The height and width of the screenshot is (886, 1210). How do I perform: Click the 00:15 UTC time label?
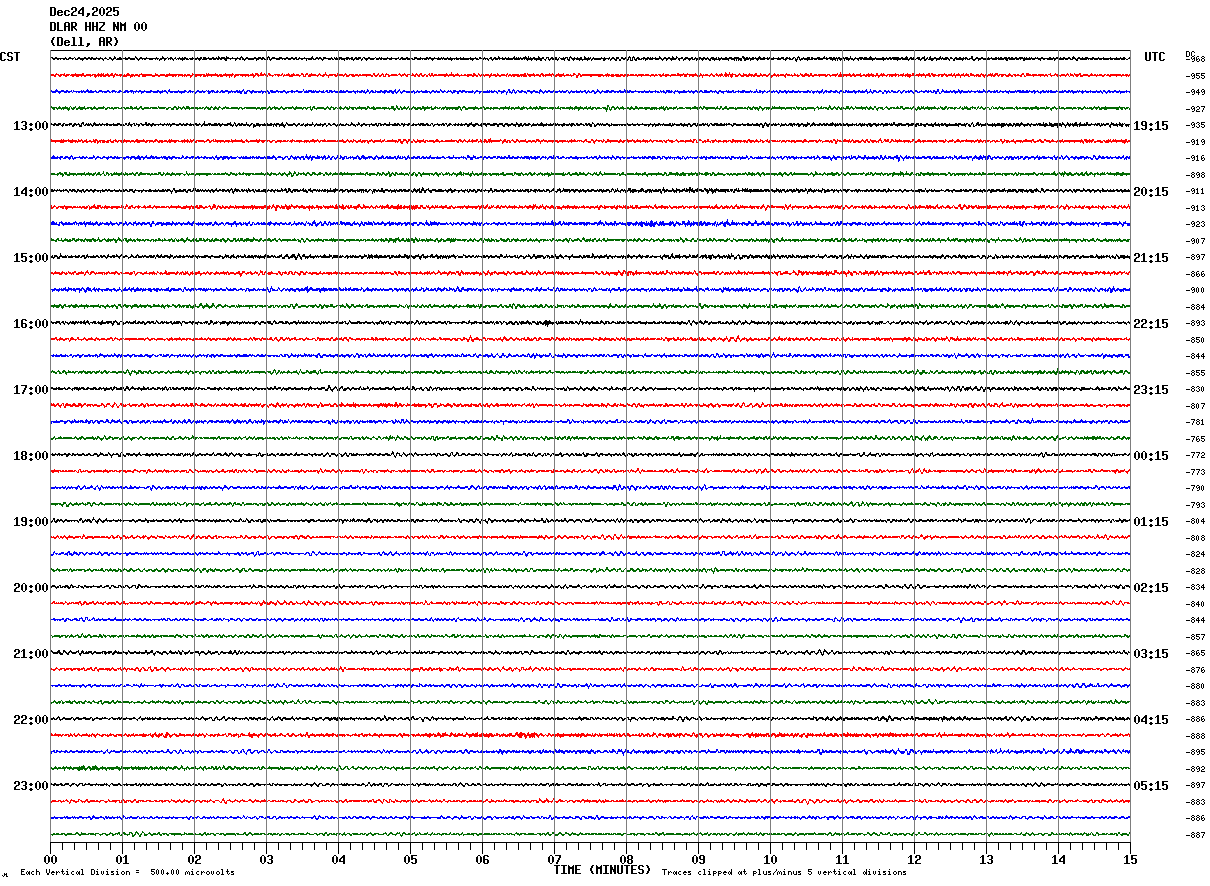(x=1151, y=456)
